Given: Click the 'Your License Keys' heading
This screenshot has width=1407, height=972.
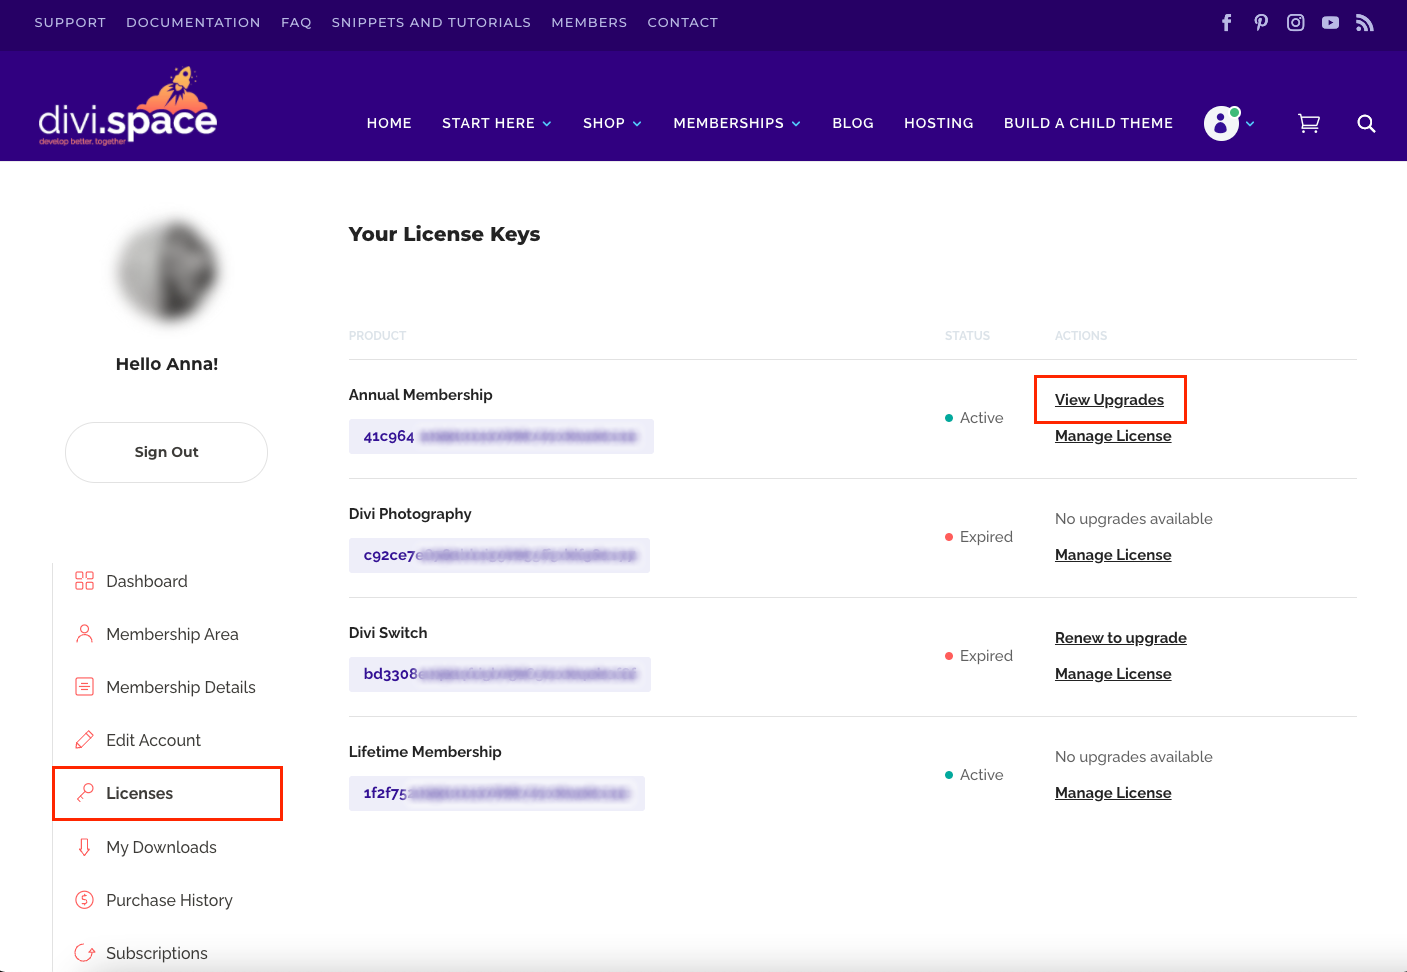Looking at the screenshot, I should click(x=444, y=234).
